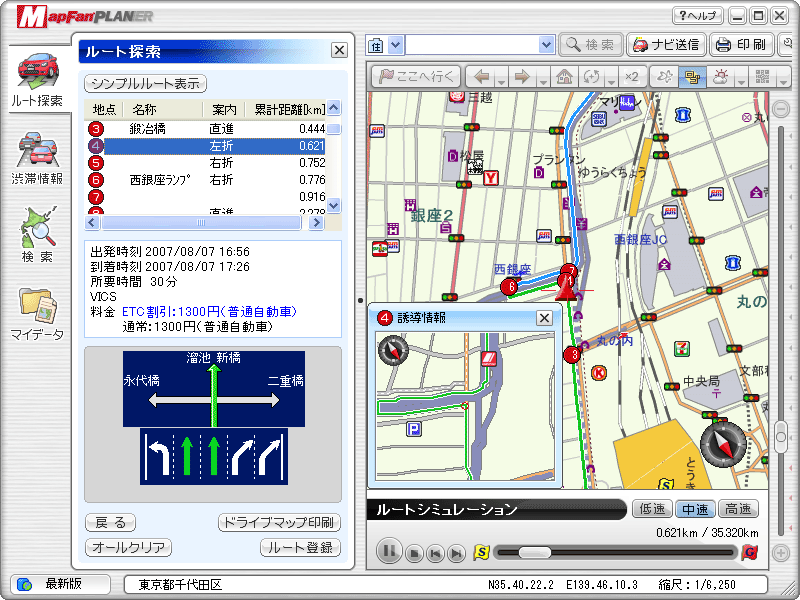Screen dimensions: 800x600
Task: Switch to 高速 simulation speed
Action: click(739, 508)
